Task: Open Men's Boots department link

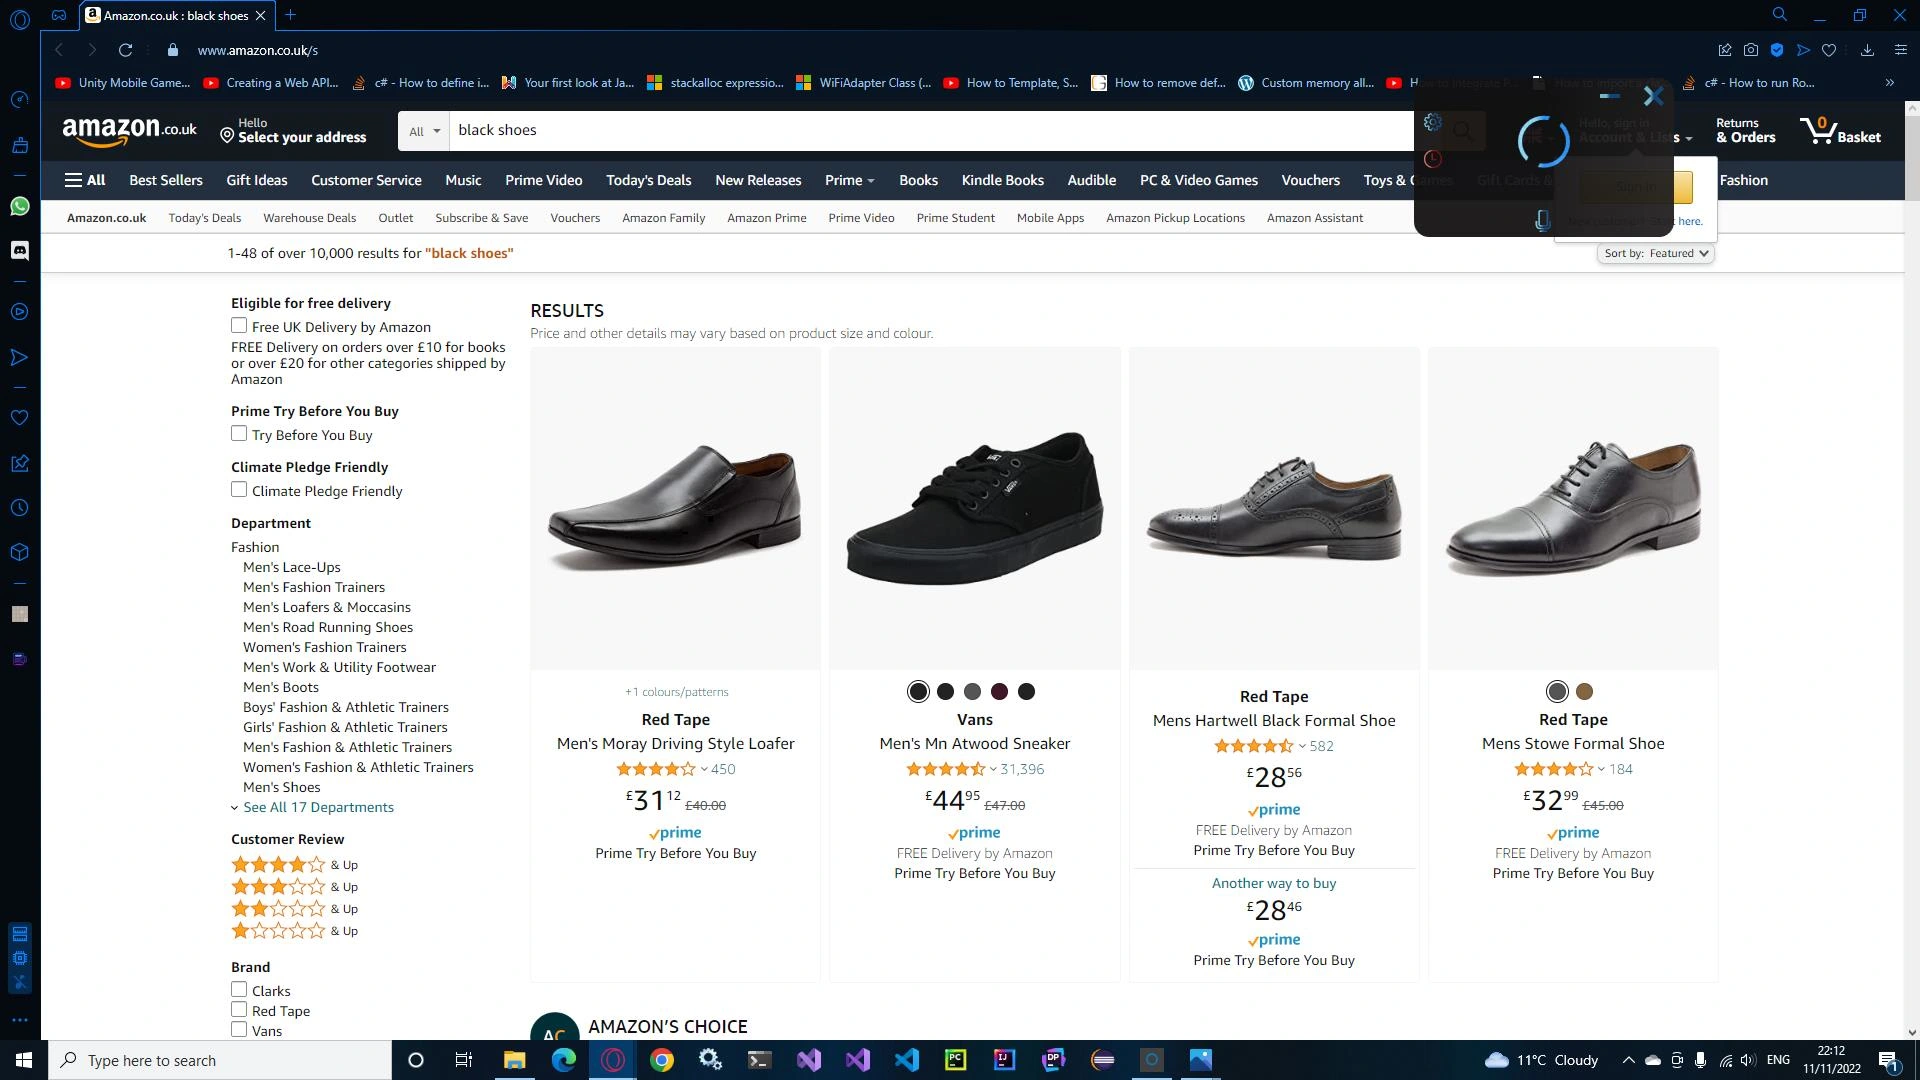Action: coord(281,688)
